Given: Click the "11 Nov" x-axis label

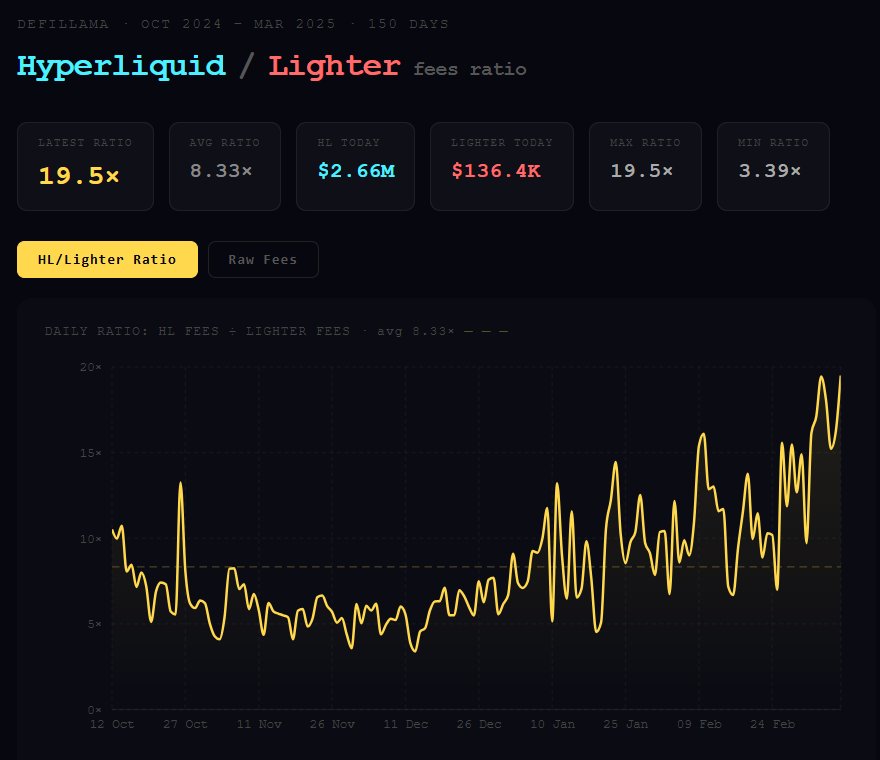Looking at the screenshot, I should point(259,725).
